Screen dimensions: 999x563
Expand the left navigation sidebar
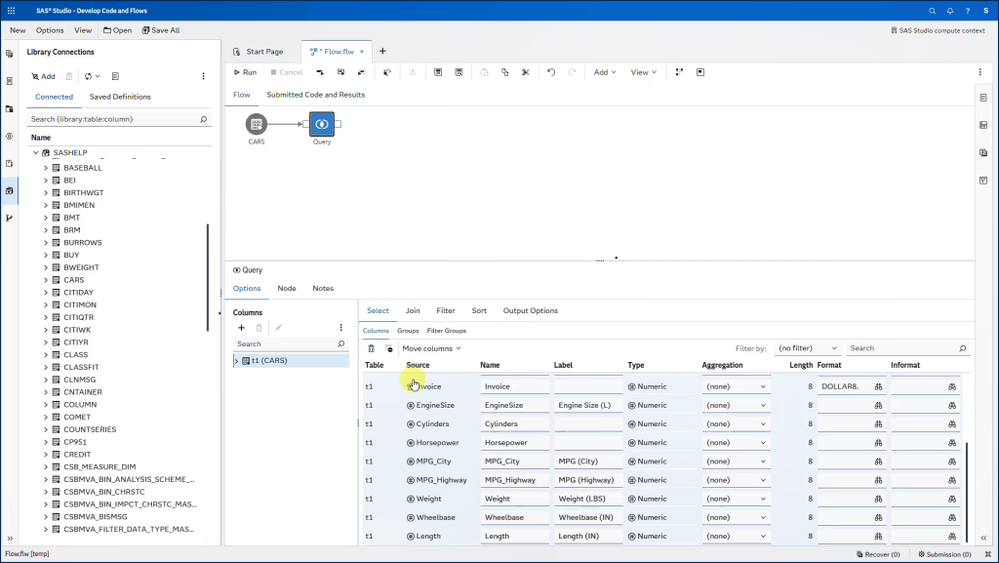(9, 538)
